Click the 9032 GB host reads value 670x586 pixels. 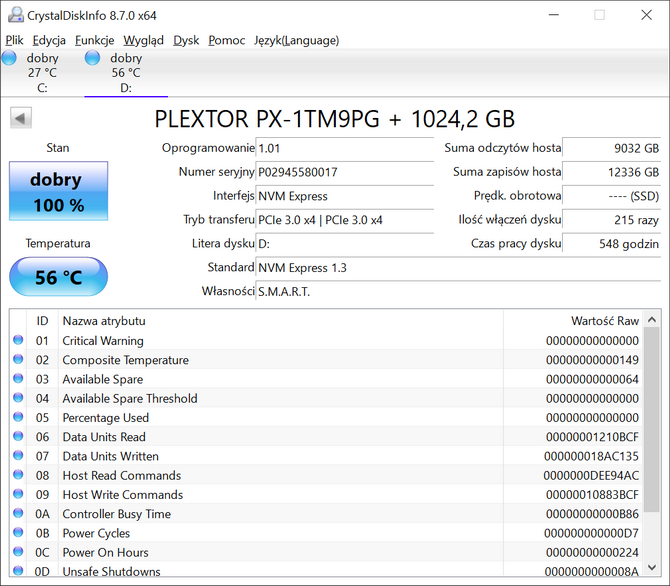[x=611, y=148]
